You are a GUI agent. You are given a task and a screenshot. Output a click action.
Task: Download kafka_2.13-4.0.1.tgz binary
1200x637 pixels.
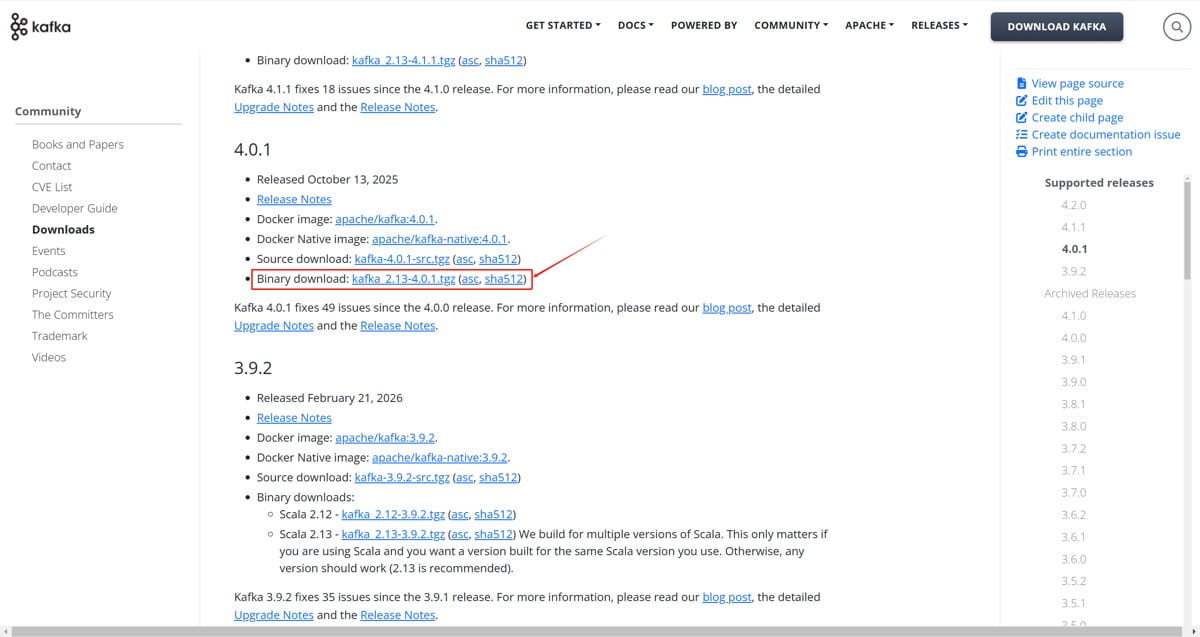(x=404, y=279)
